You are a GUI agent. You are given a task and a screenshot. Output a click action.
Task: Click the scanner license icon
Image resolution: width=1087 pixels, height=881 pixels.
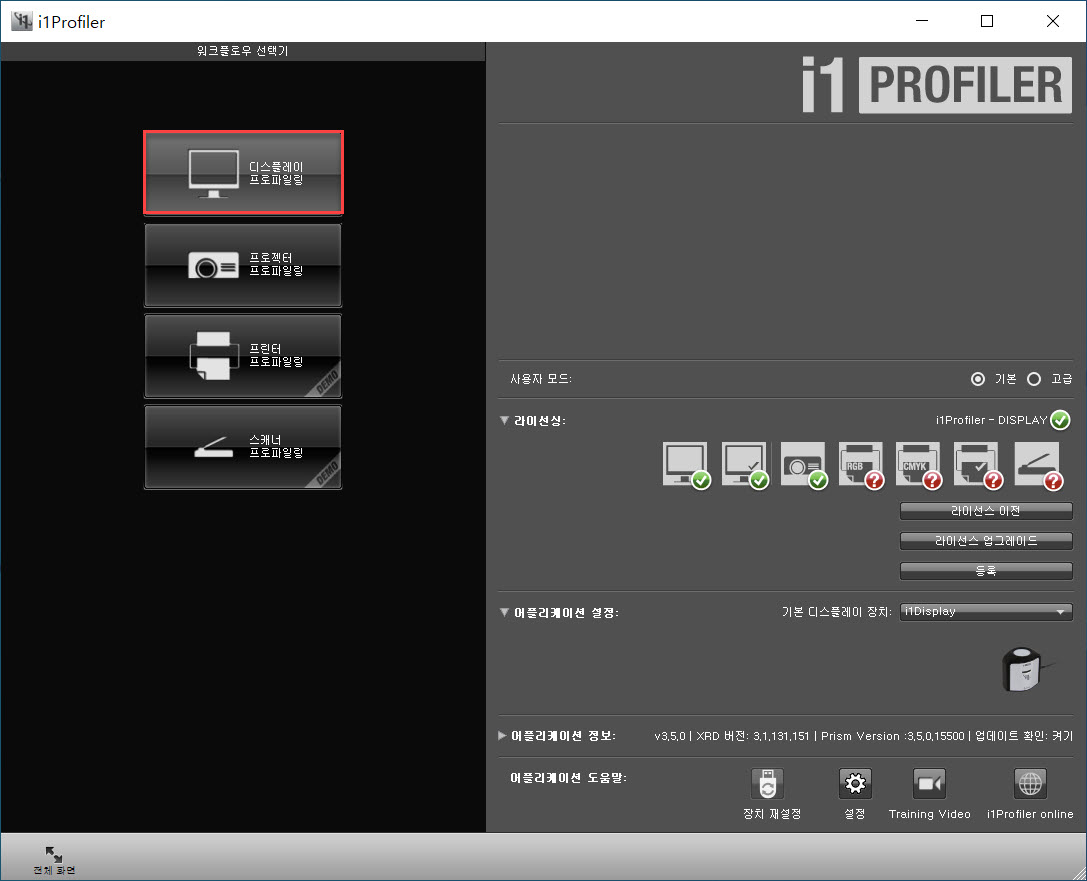coord(1038,465)
